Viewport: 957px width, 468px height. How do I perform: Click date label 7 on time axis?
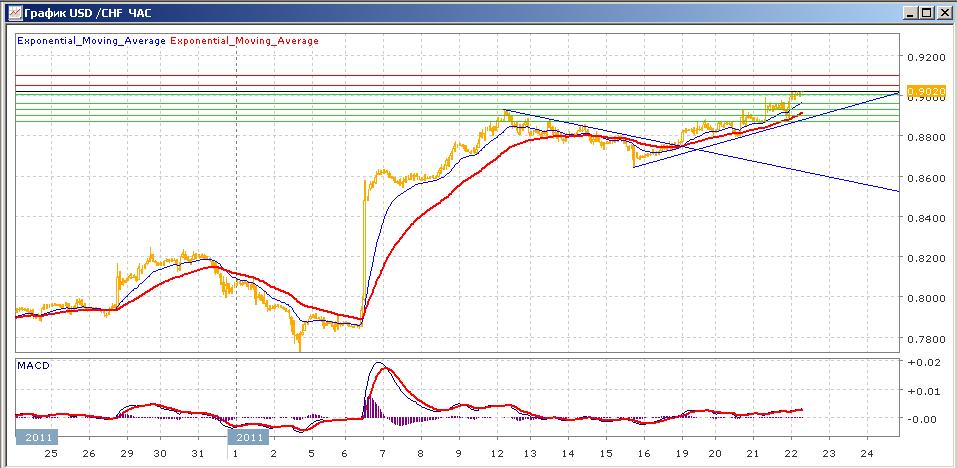point(383,454)
